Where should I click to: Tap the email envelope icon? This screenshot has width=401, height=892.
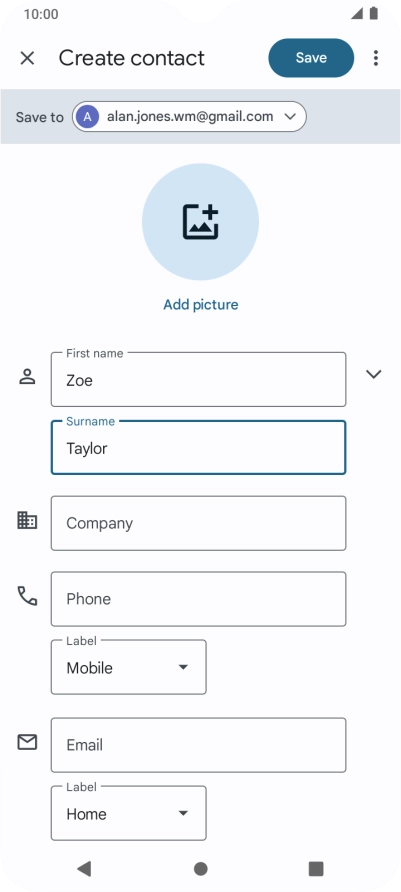click(27, 742)
